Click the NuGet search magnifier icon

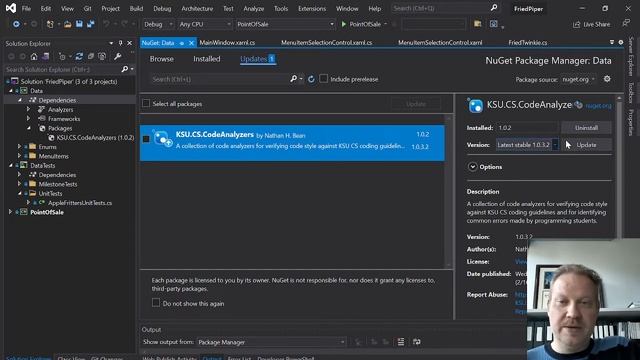click(x=293, y=79)
